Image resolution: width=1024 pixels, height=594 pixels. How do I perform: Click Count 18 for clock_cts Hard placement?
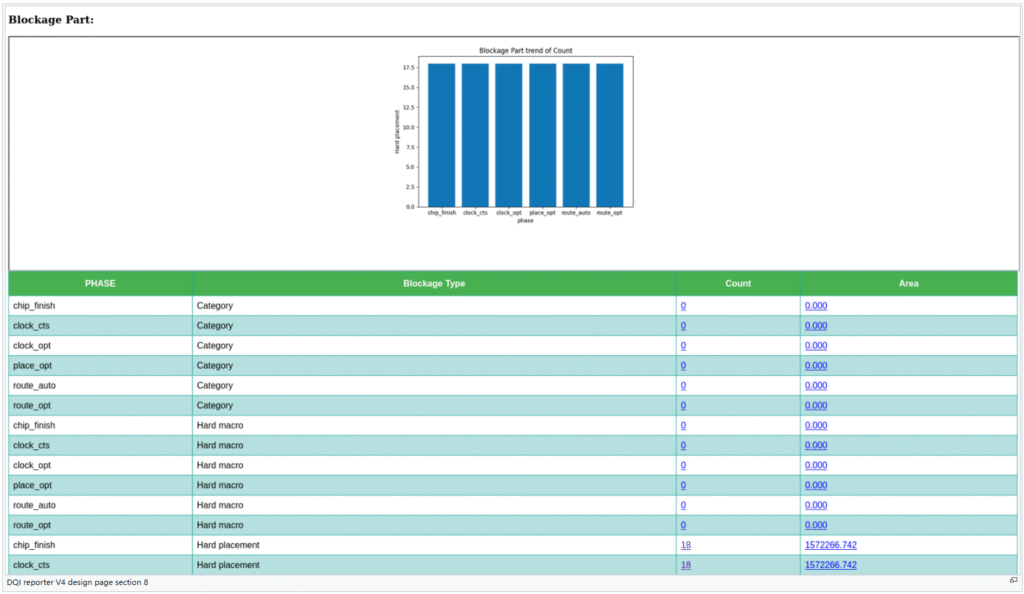tap(686, 565)
